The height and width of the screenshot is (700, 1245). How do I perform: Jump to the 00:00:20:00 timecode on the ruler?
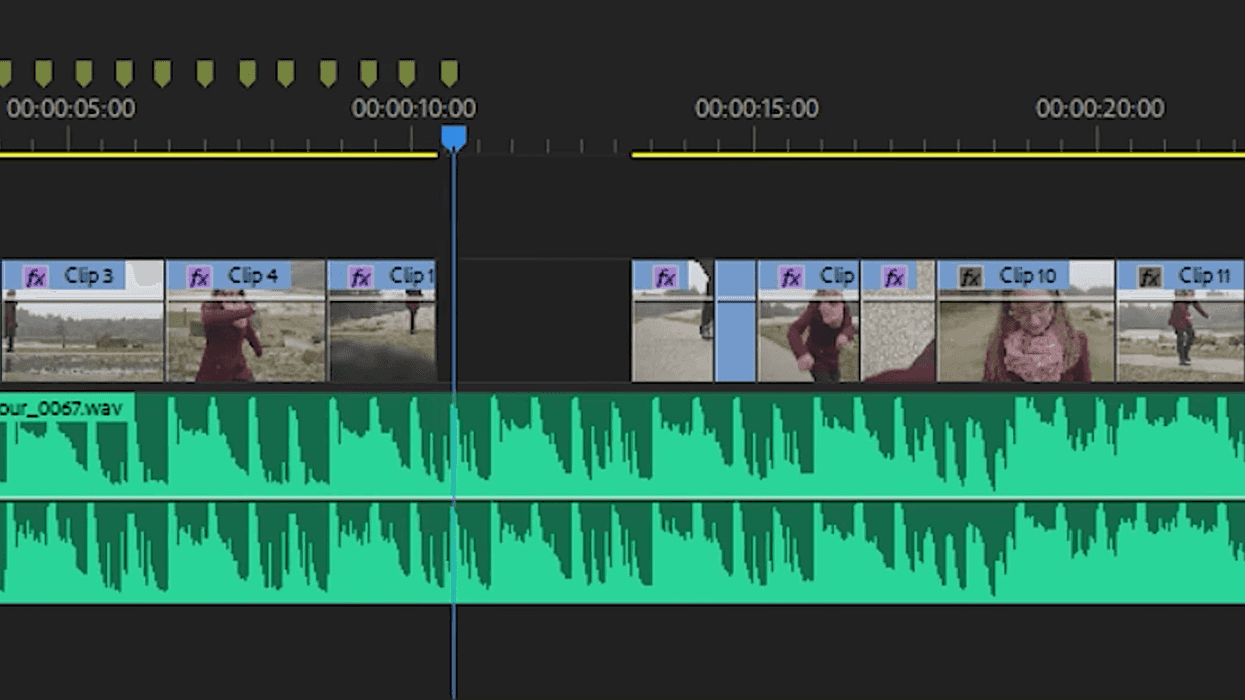coord(1100,108)
